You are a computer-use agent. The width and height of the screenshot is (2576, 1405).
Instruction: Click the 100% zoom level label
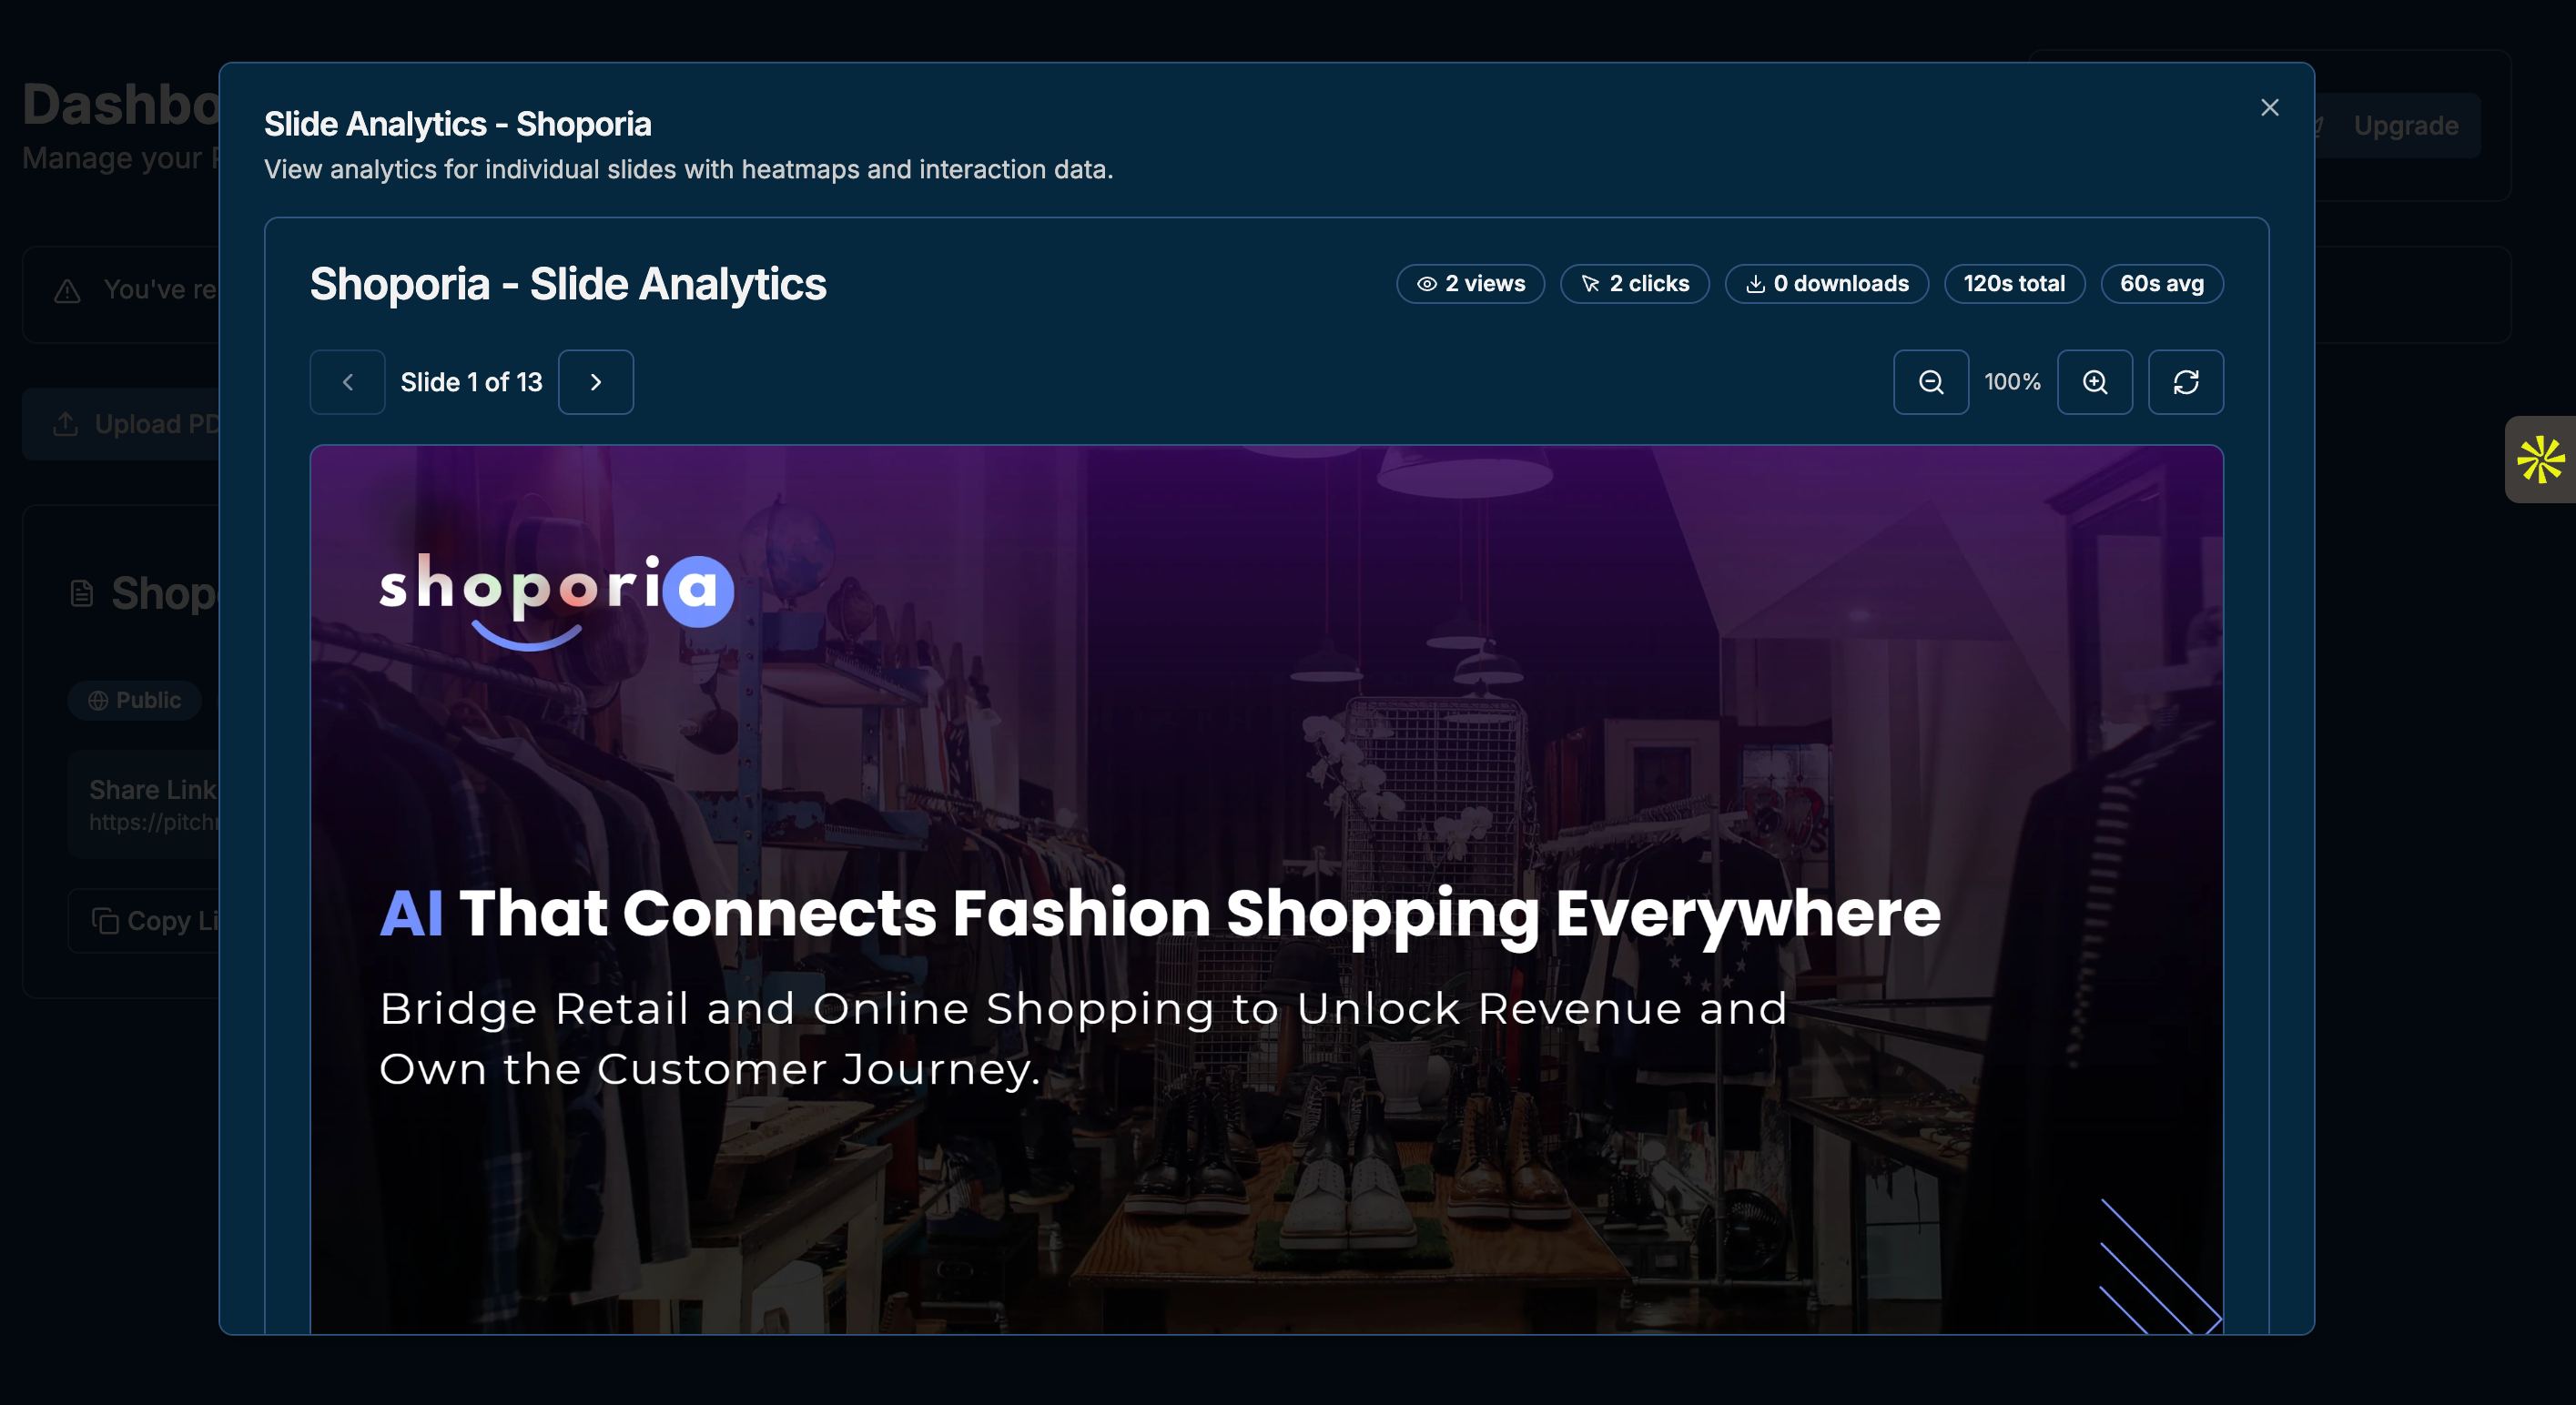pos(2012,382)
